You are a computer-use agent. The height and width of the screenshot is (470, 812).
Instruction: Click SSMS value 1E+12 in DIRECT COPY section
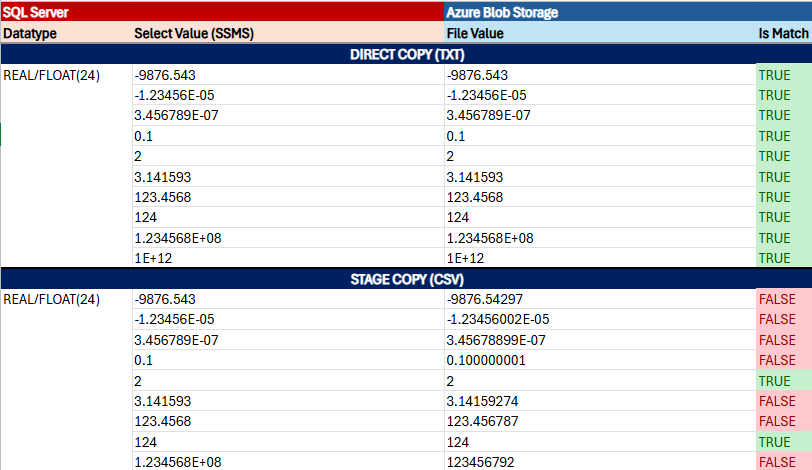point(288,258)
